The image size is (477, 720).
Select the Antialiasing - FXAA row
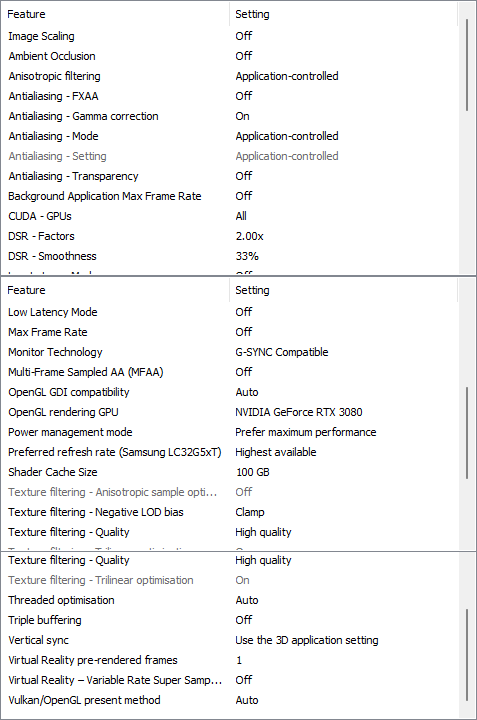(230, 96)
